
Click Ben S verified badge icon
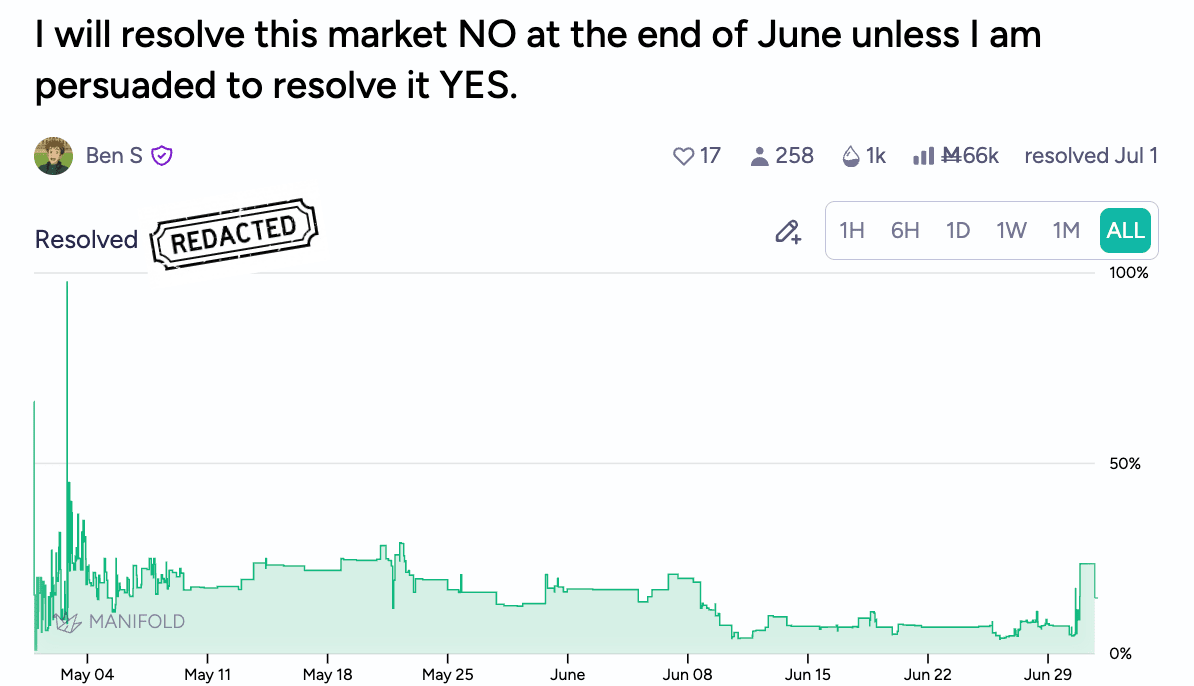tap(162, 156)
